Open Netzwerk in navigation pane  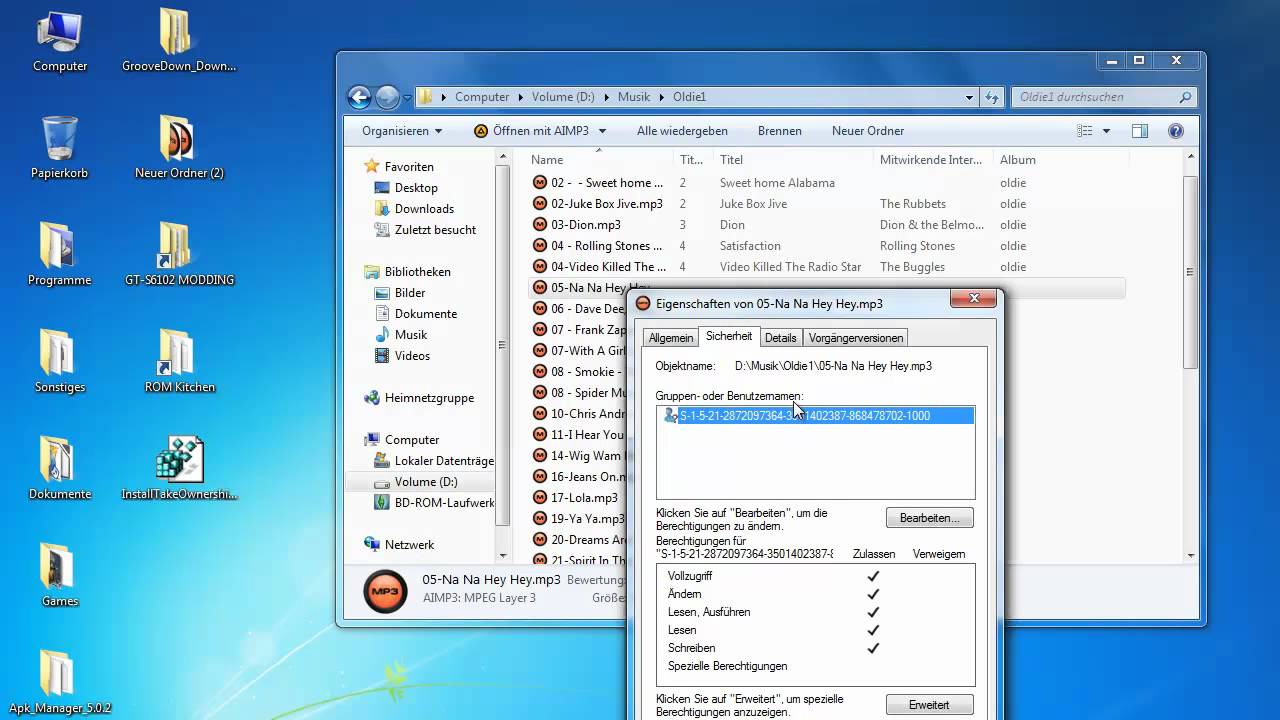[409, 545]
